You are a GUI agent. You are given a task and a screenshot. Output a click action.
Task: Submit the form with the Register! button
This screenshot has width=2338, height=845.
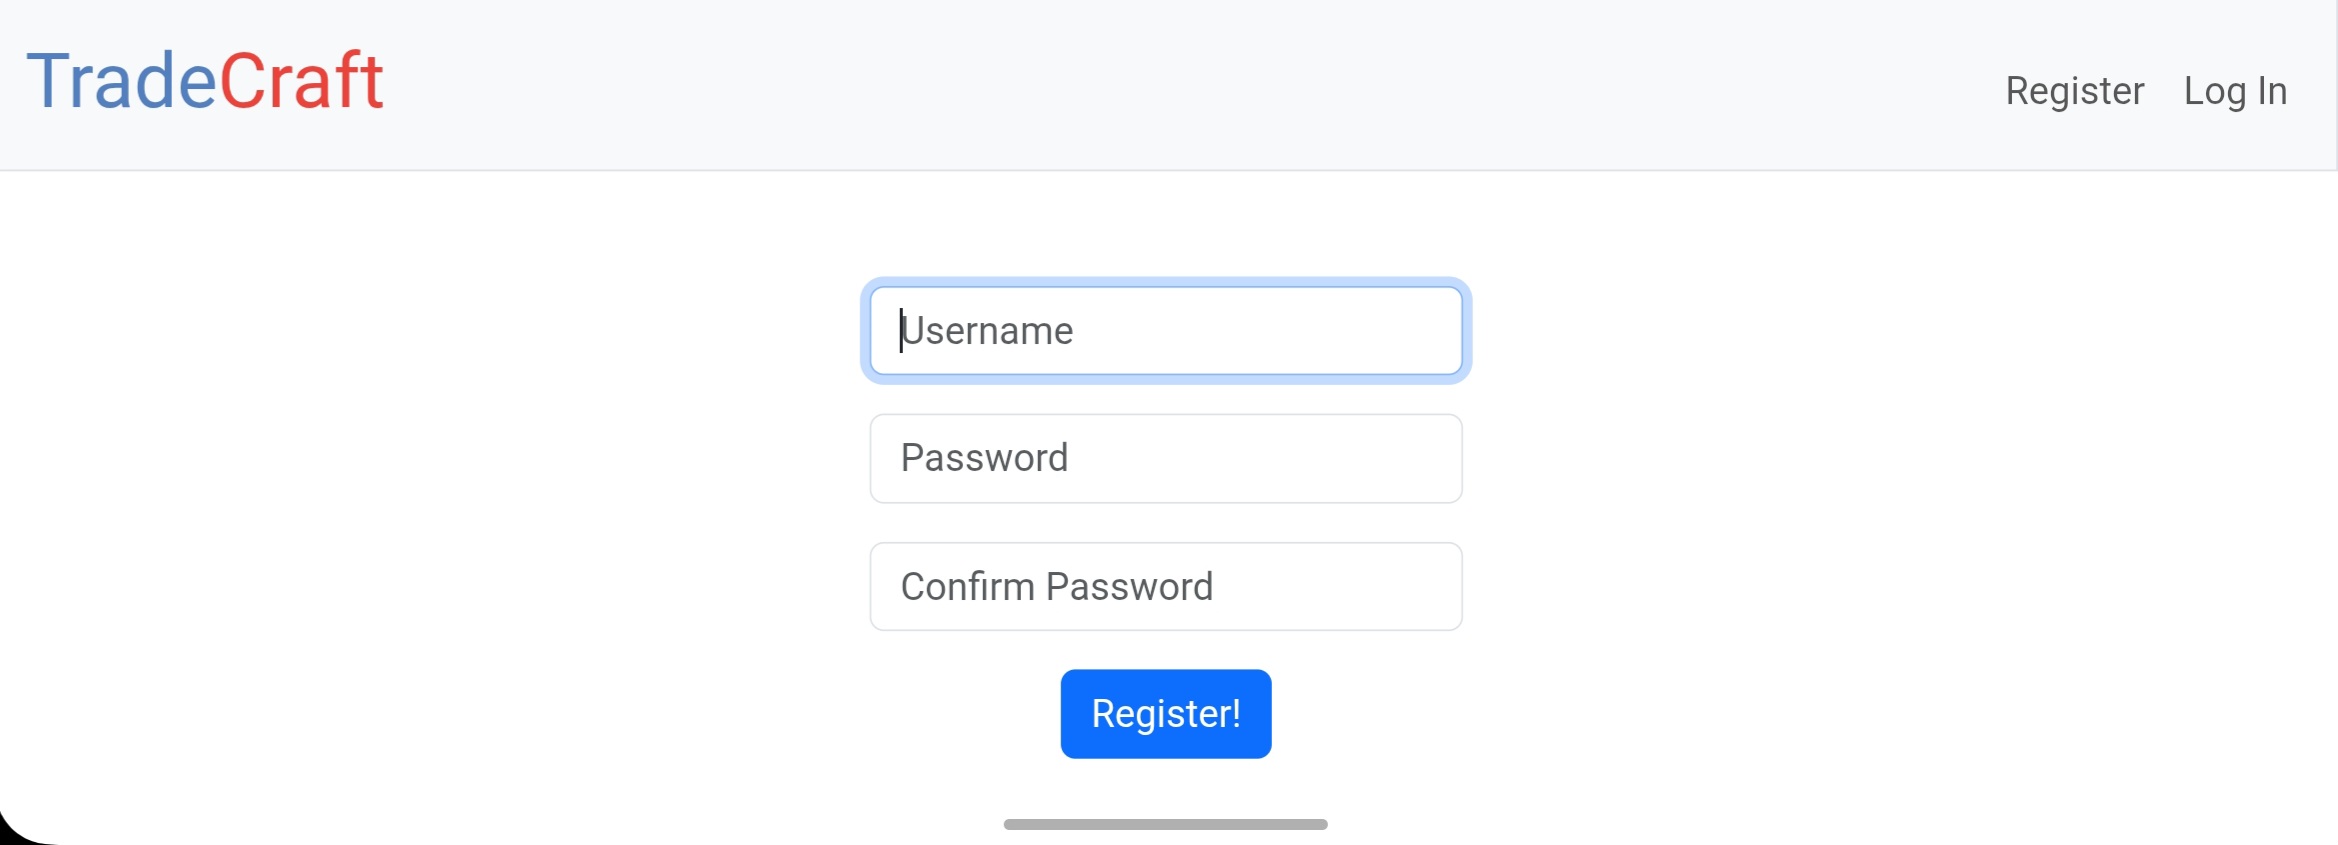pos(1165,714)
